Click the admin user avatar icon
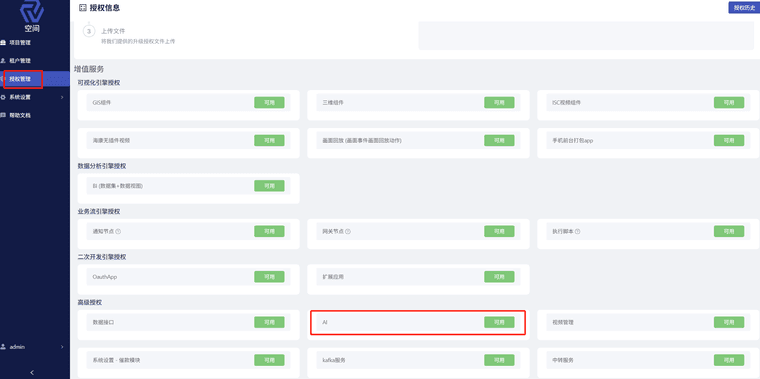Viewport: 760px width, 379px height. [x=3, y=347]
